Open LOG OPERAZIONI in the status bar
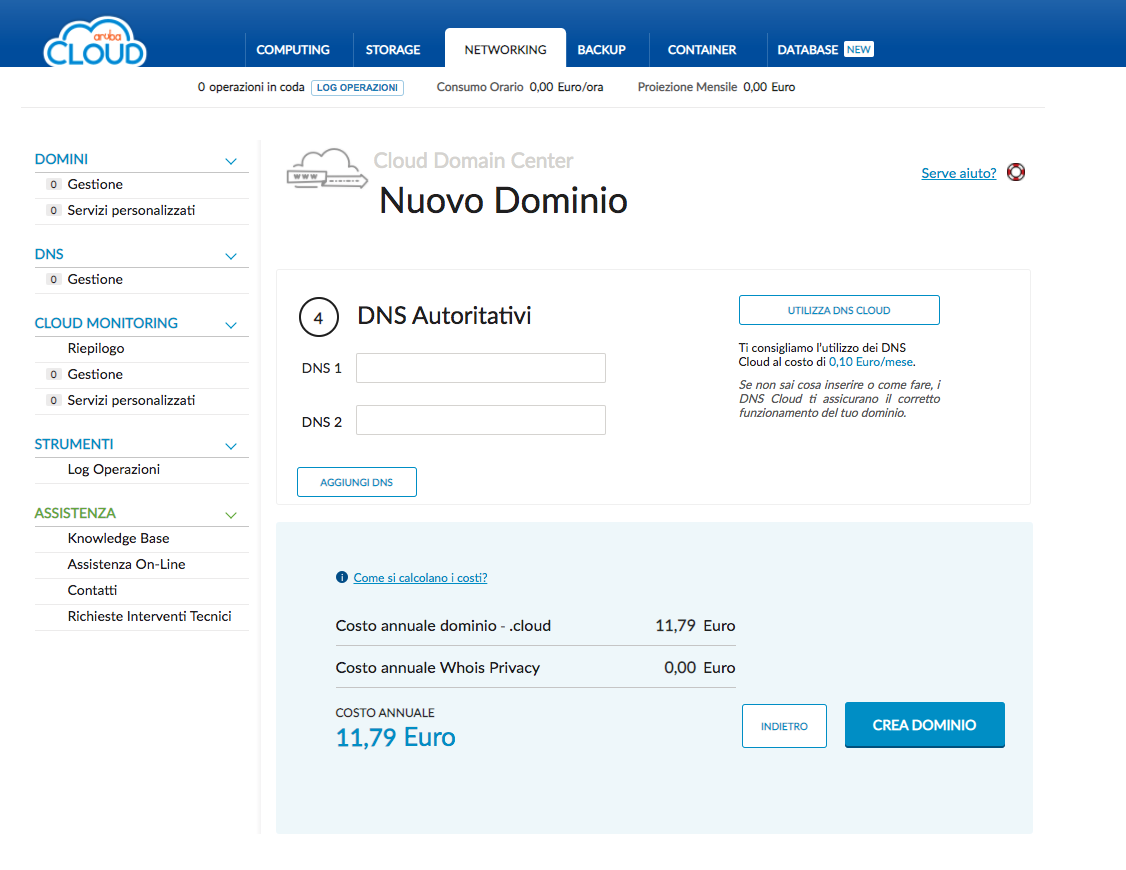Screen dimensions: 1126x870 point(357,87)
